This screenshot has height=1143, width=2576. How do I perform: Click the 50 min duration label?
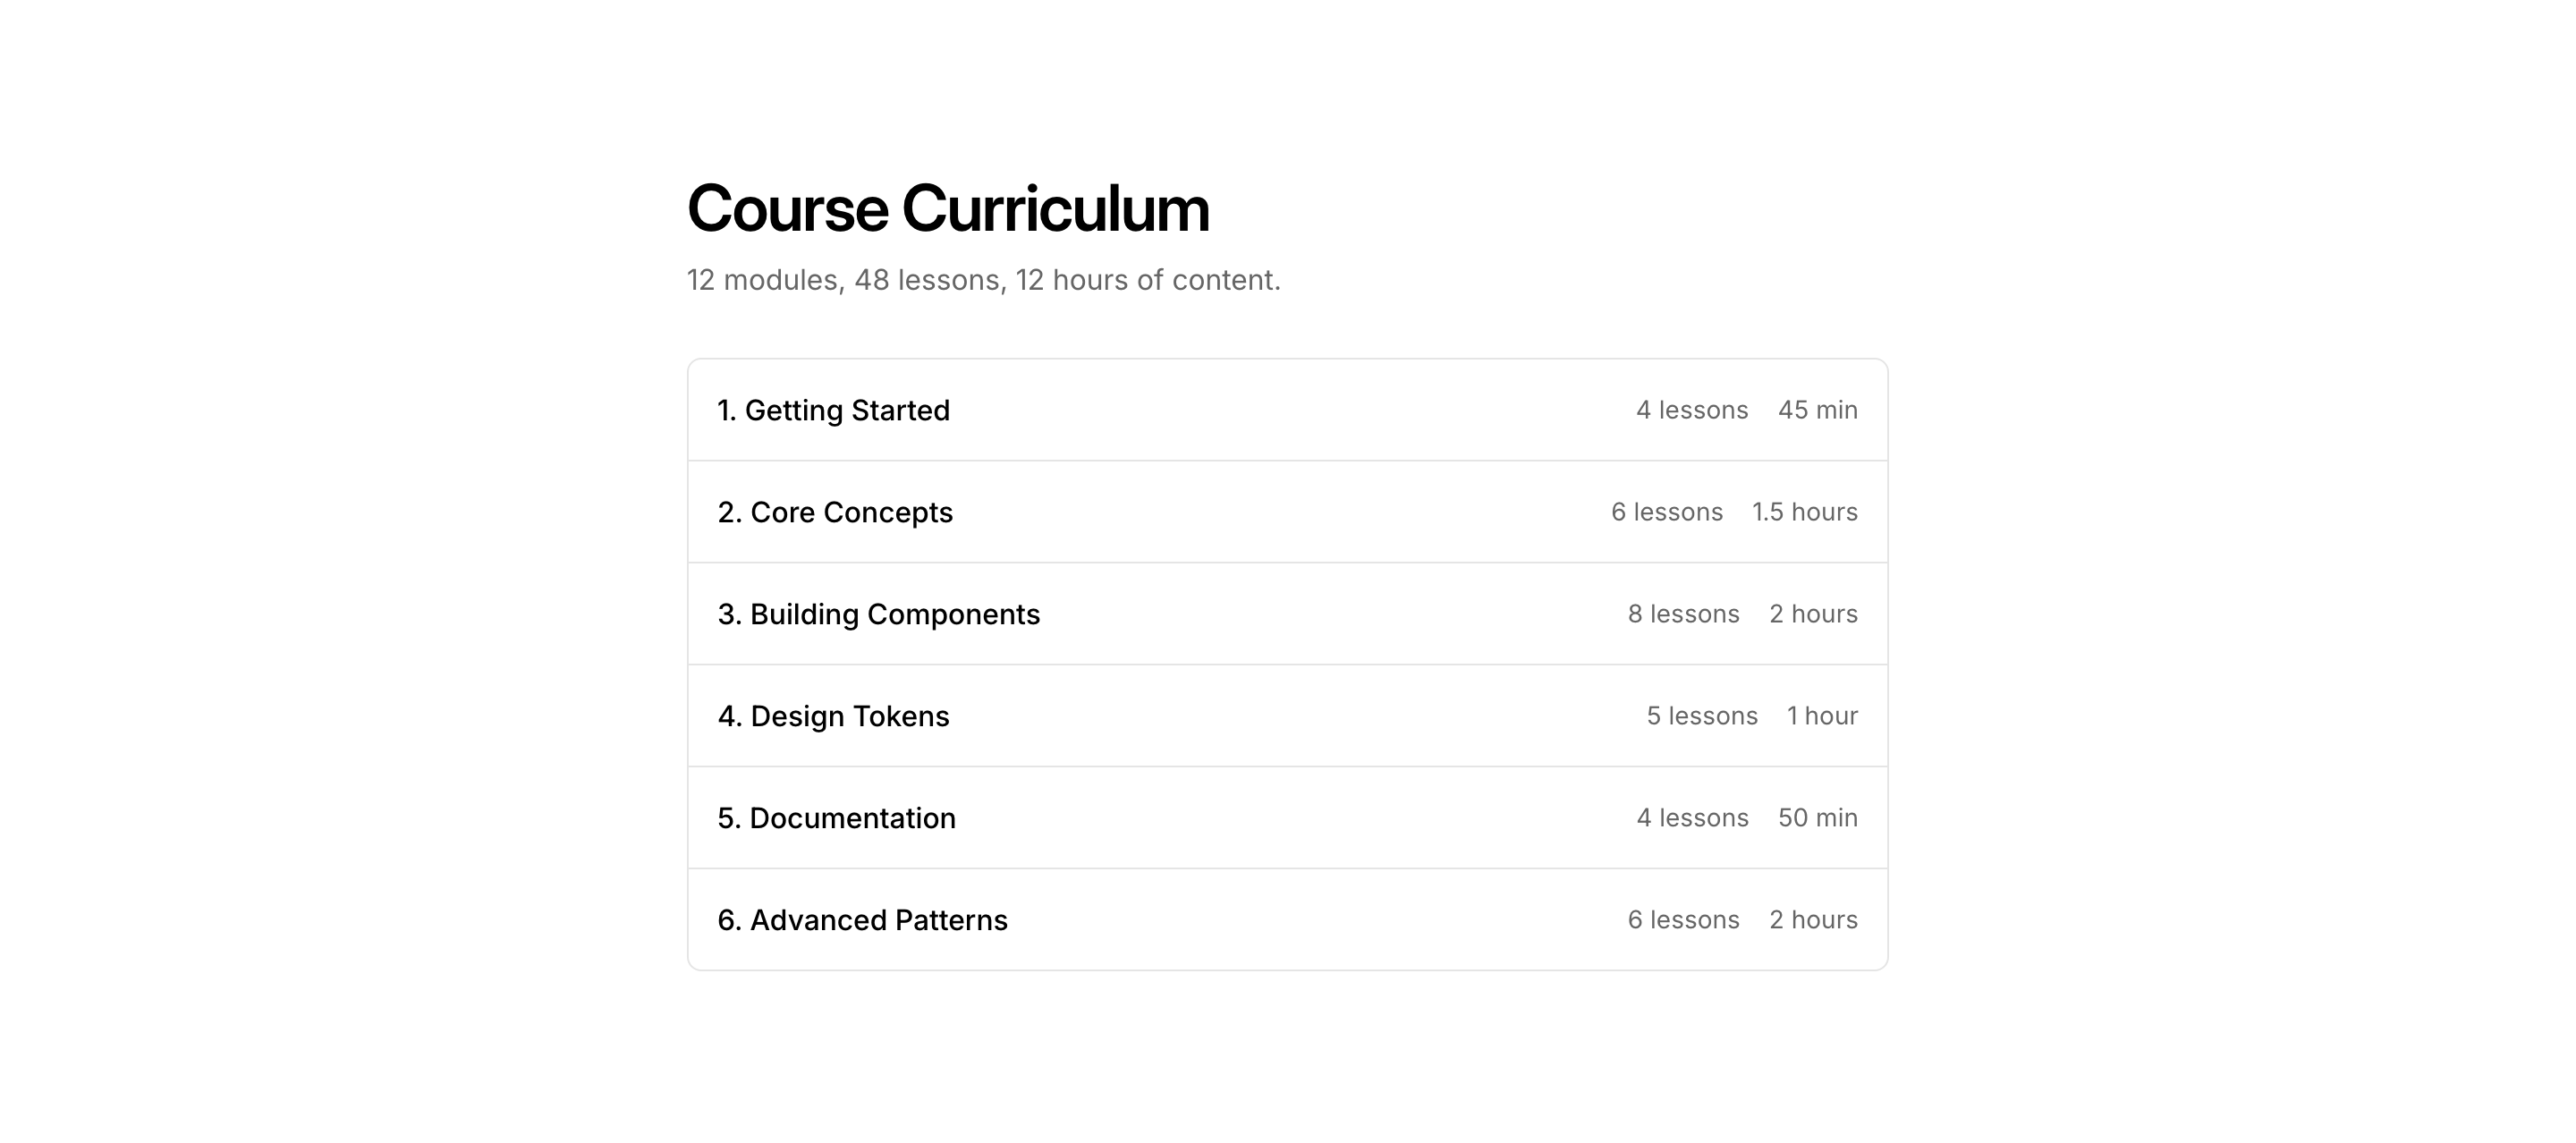(1817, 818)
